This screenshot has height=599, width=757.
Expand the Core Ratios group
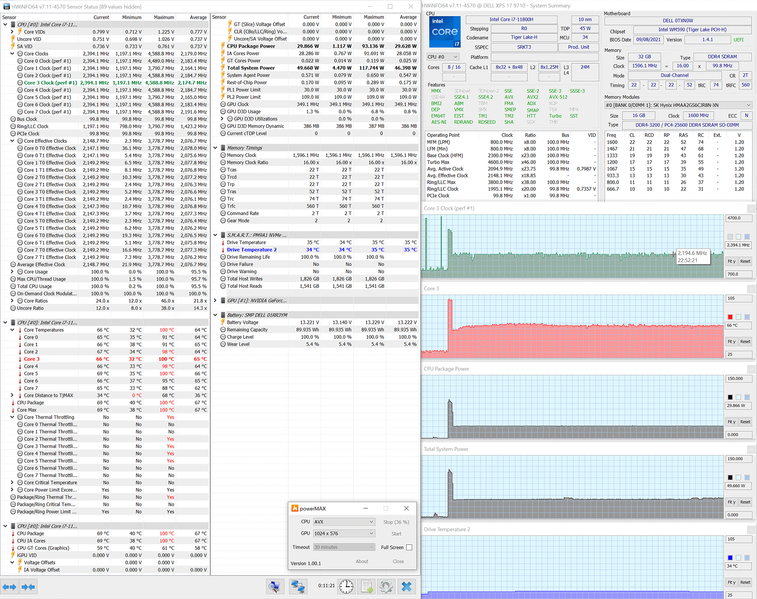click(x=13, y=301)
